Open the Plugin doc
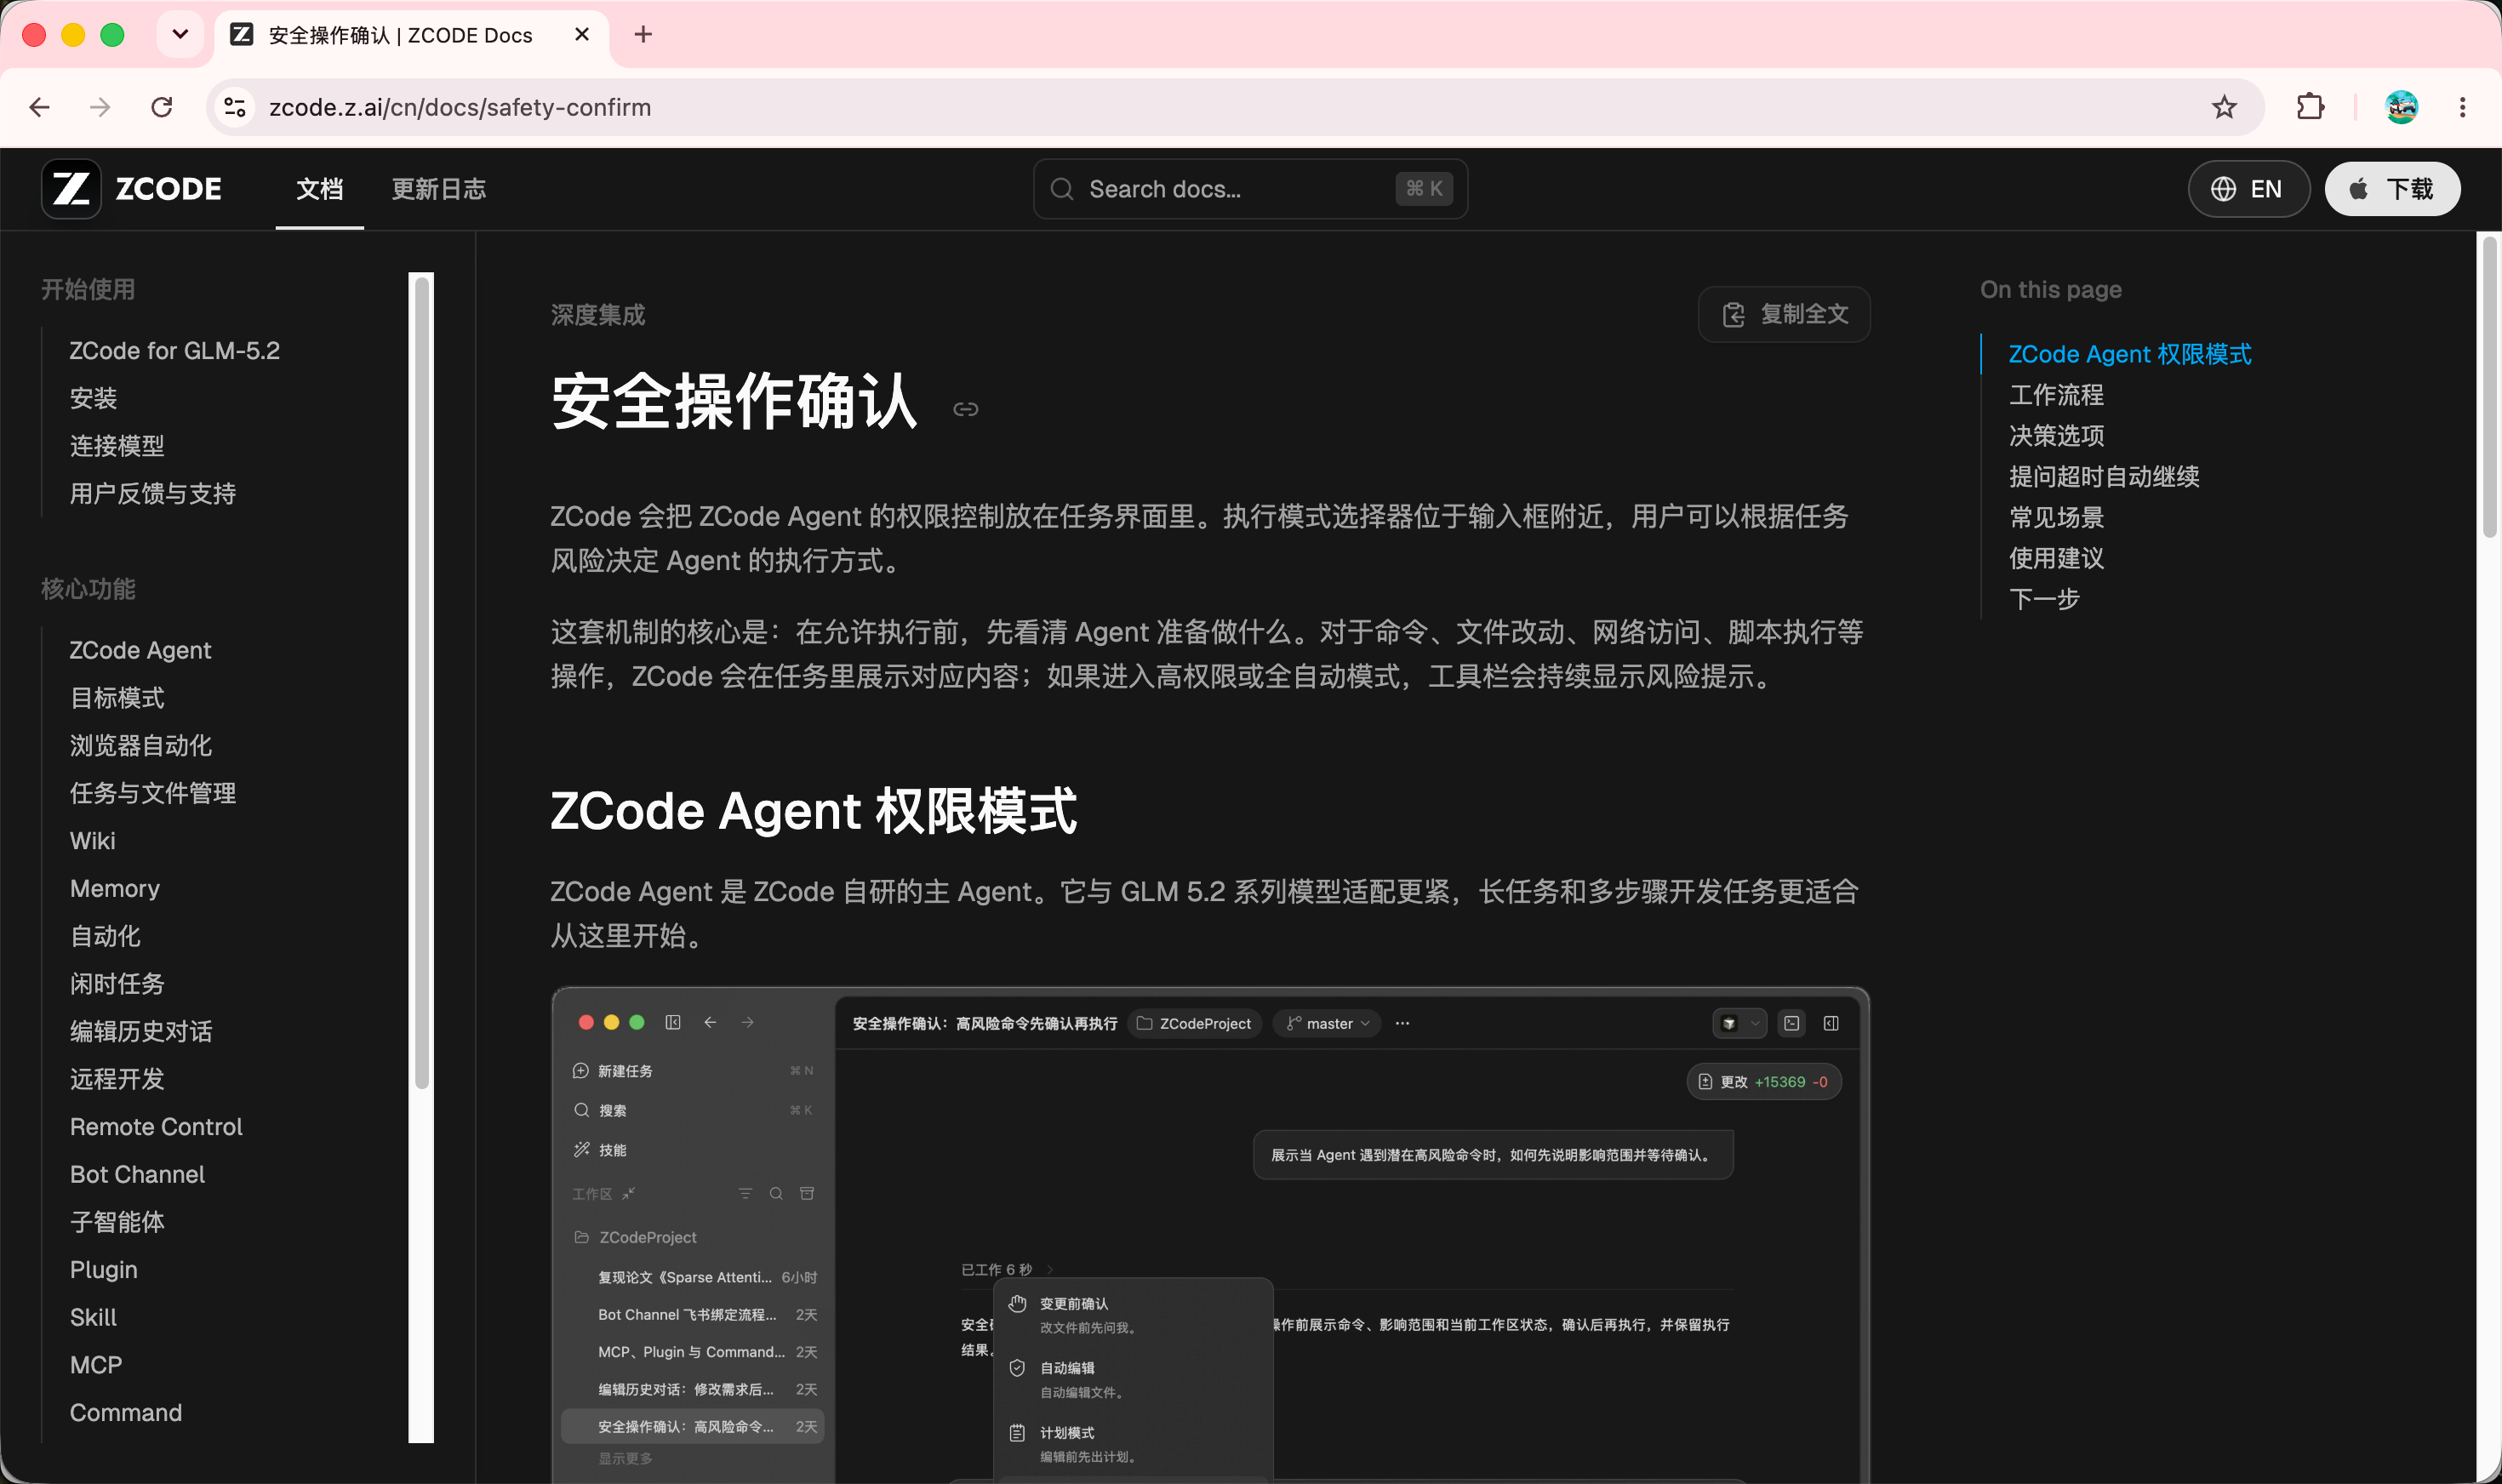This screenshot has height=1484, width=2502. 104,1270
